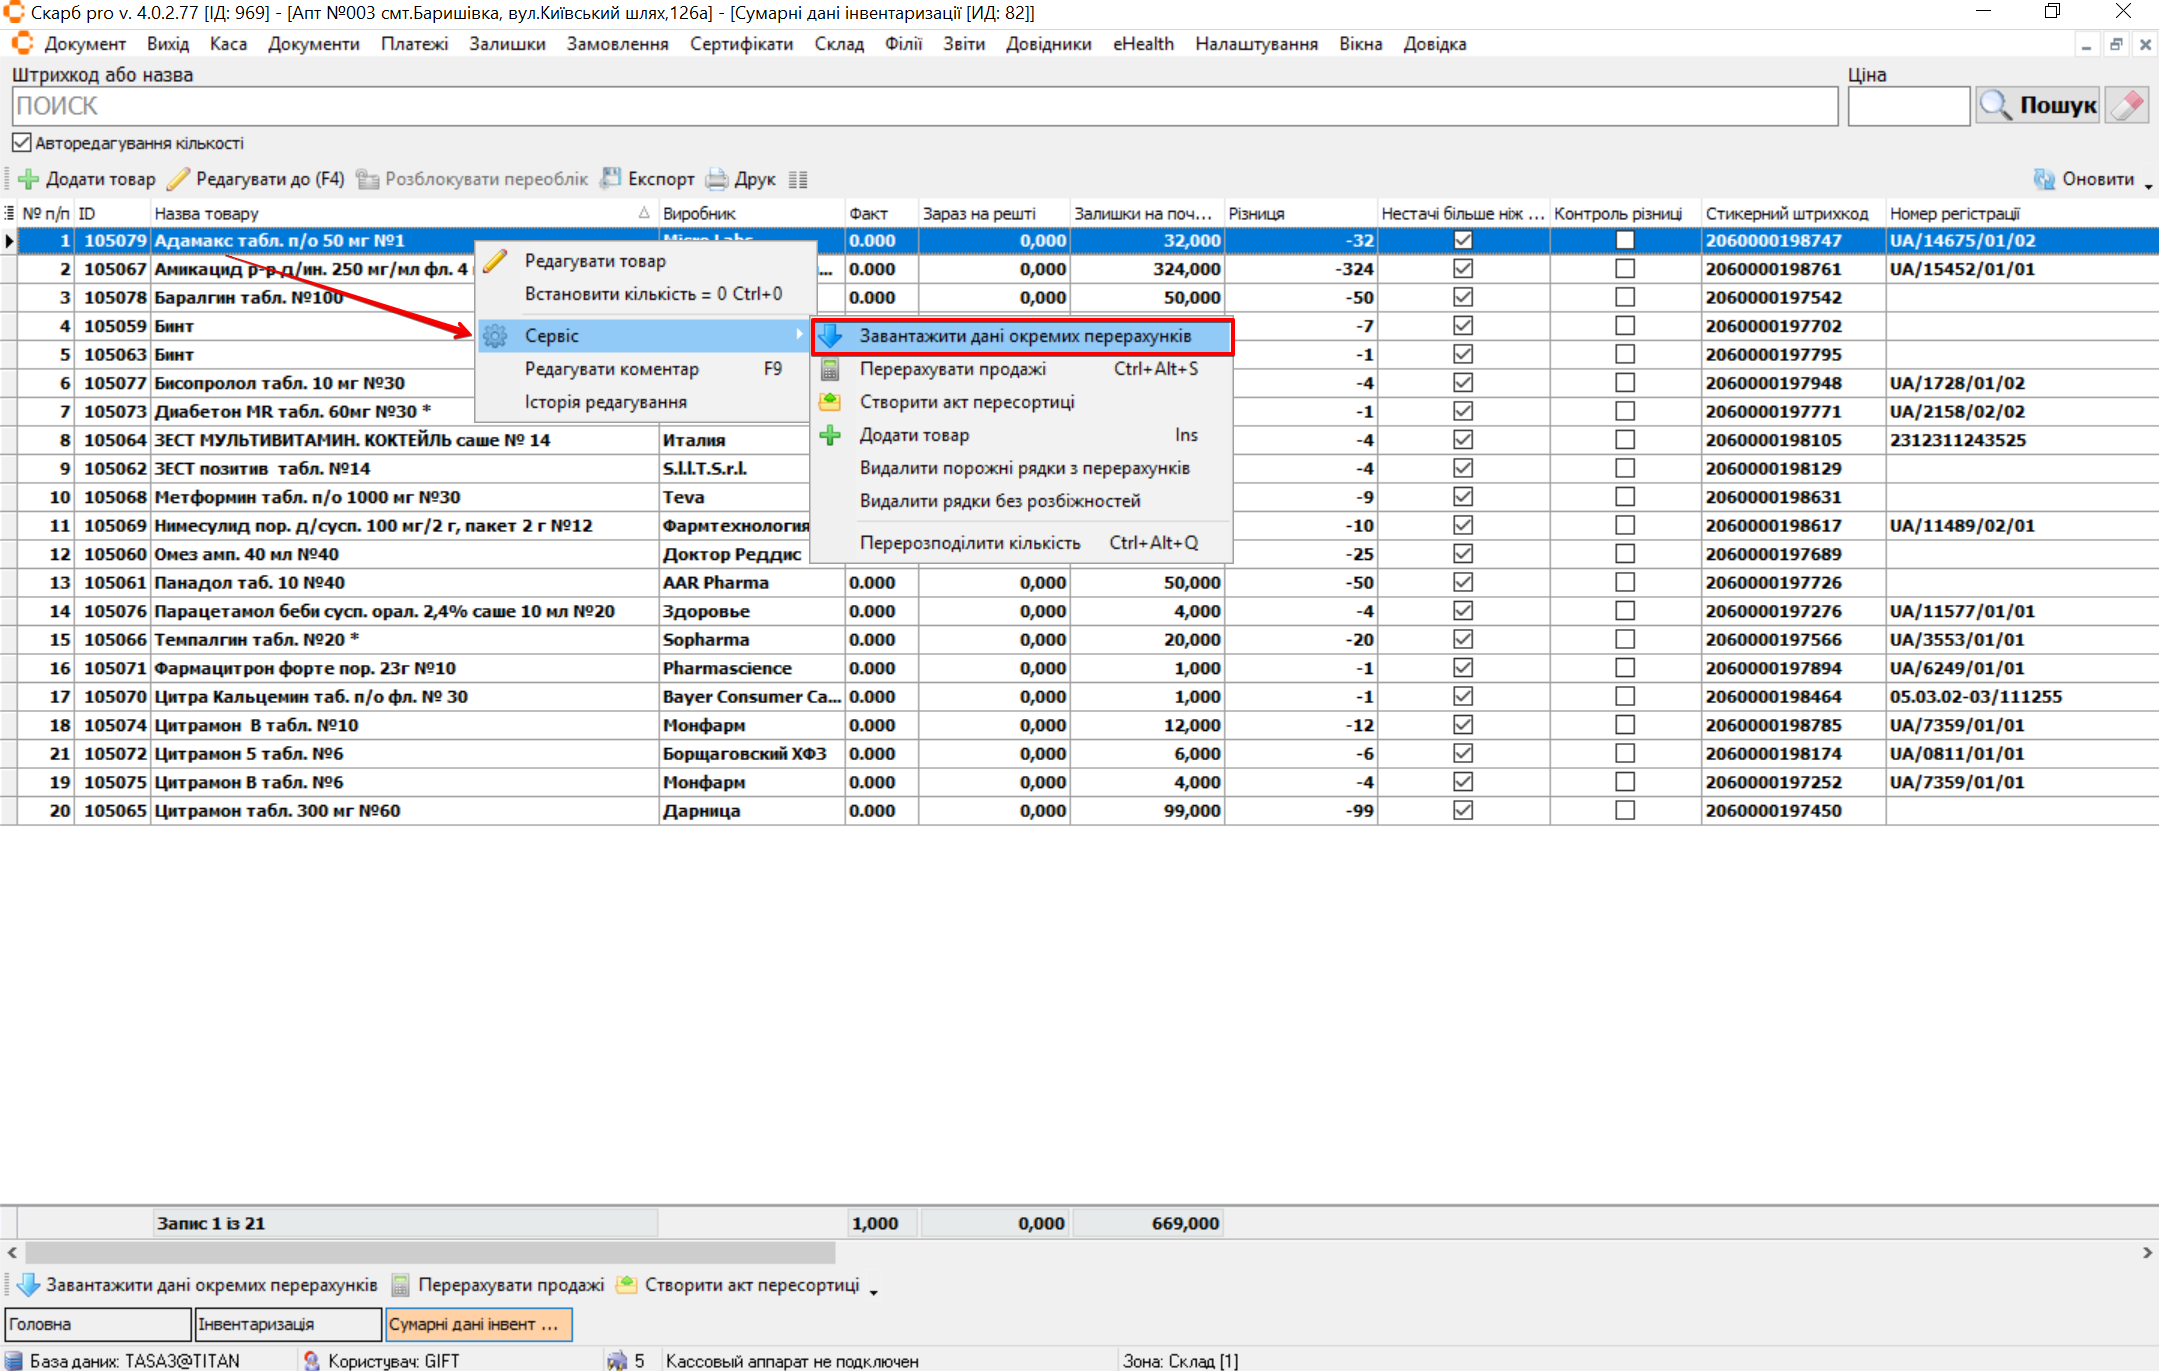The width and height of the screenshot is (2159, 1371).
Task: Select Створити акт пересортиці in submenu
Action: click(966, 402)
